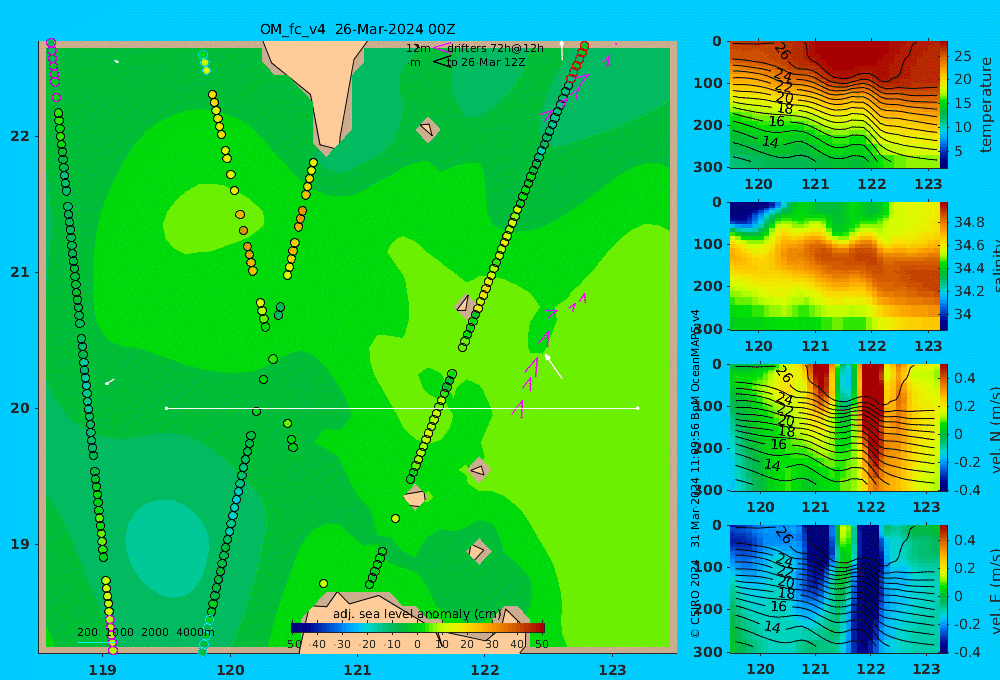The height and width of the screenshot is (680, 1000).
Task: Click the west endpoint of the white section line
Action: 166,408
